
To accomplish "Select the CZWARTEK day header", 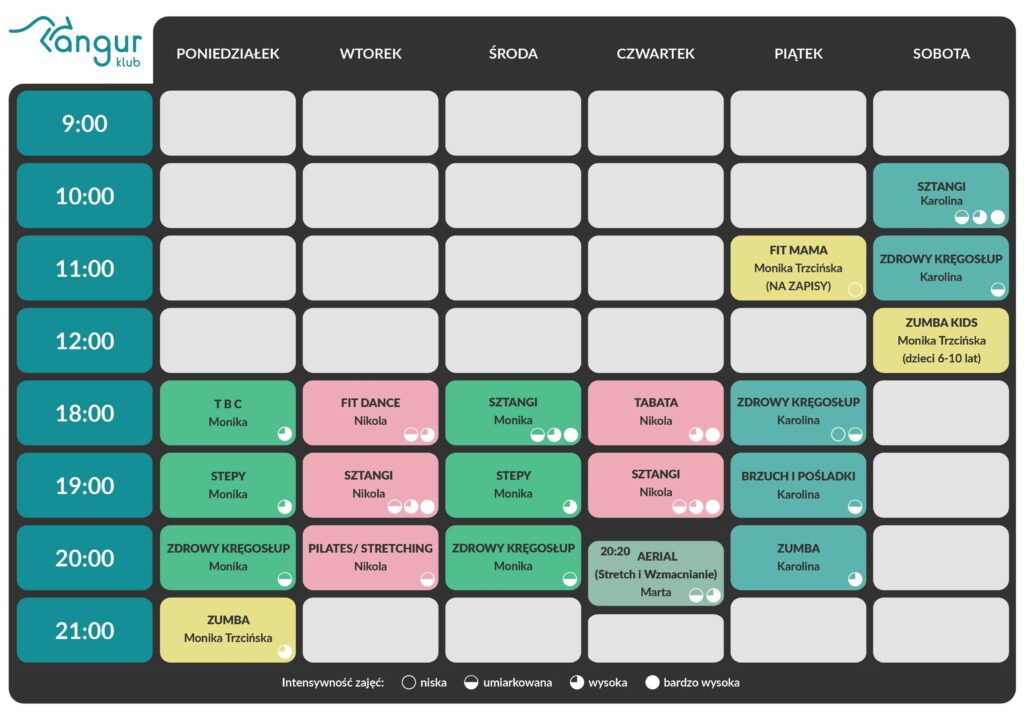I will pos(656,54).
